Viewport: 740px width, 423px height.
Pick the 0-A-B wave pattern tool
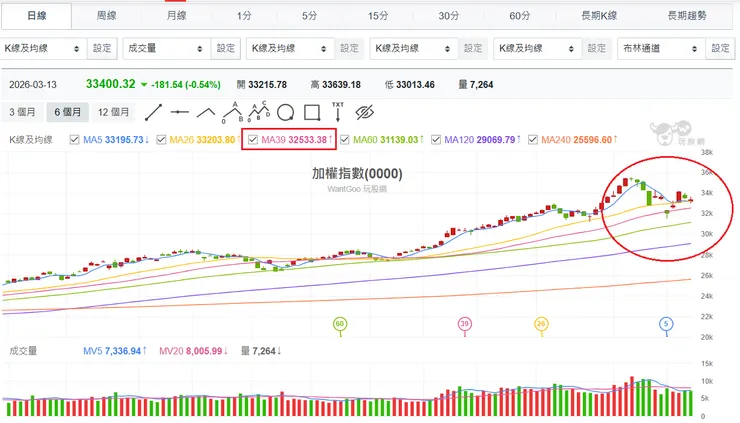tap(233, 112)
